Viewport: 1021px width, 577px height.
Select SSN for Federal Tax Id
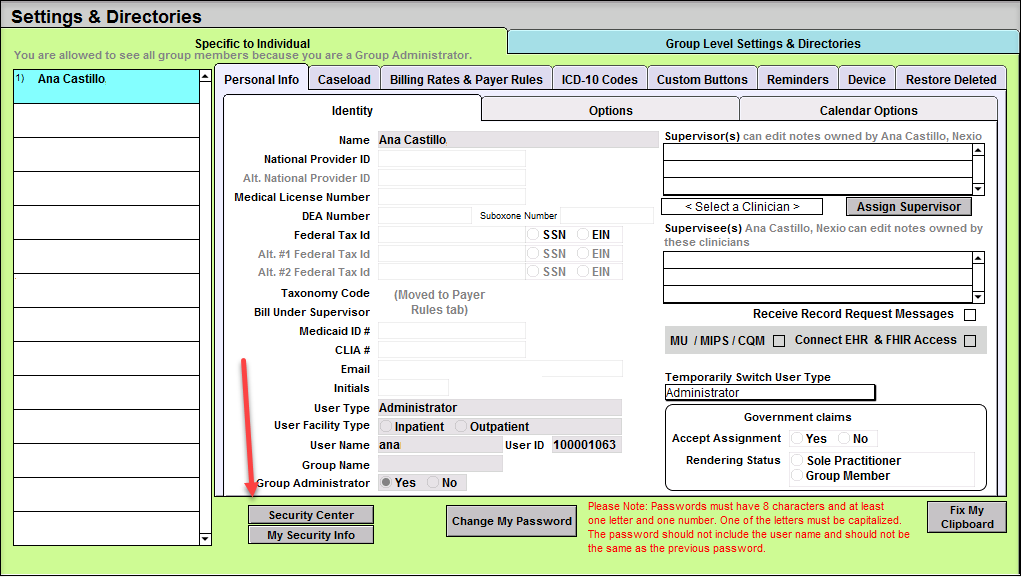[535, 235]
